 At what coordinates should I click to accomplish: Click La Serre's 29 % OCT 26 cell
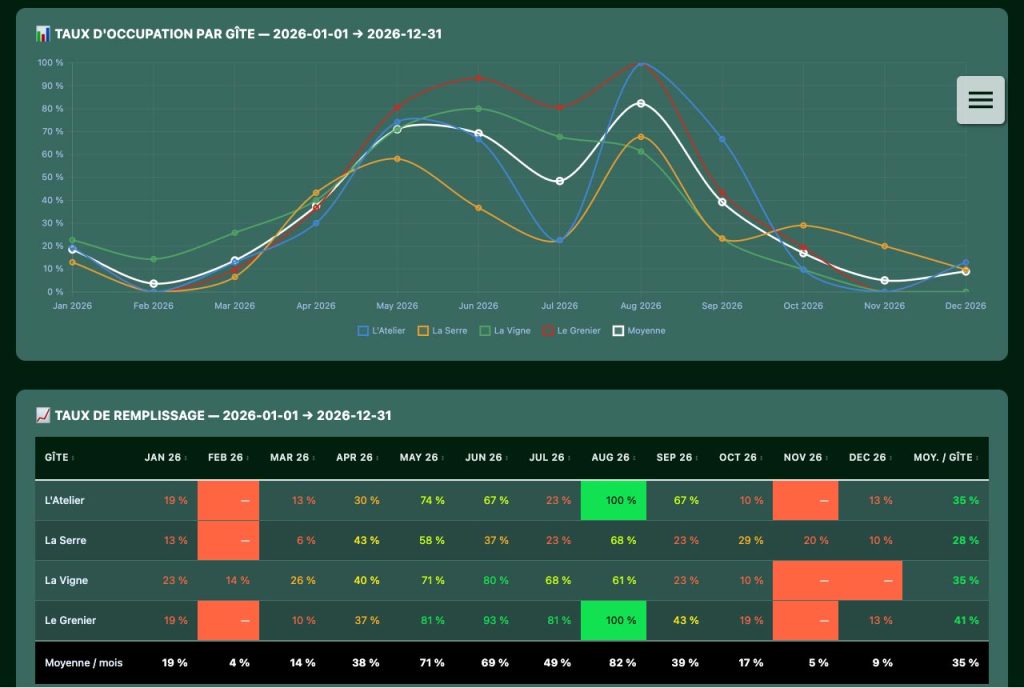tap(741, 540)
